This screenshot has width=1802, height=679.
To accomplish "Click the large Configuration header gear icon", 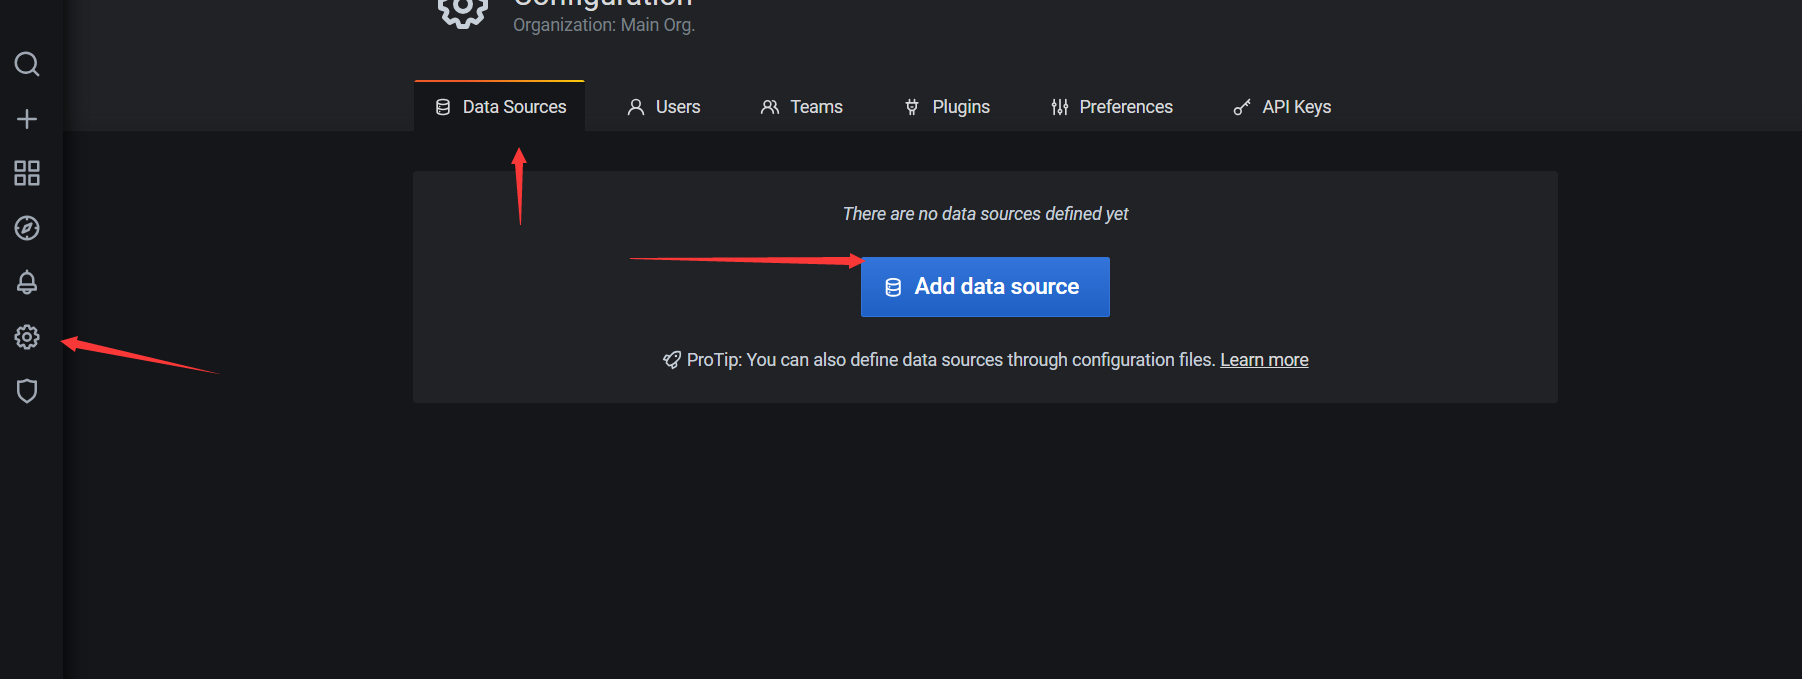I will click(x=462, y=10).
